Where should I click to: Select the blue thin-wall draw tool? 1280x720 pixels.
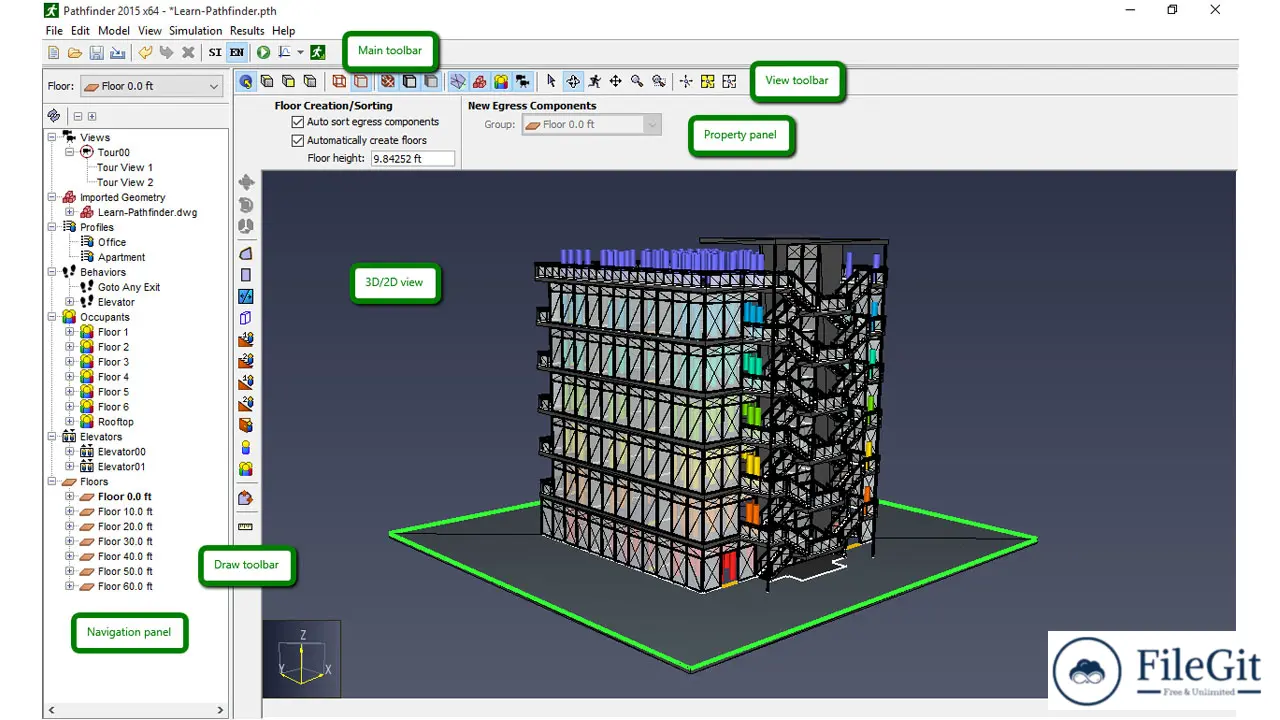[x=246, y=297]
